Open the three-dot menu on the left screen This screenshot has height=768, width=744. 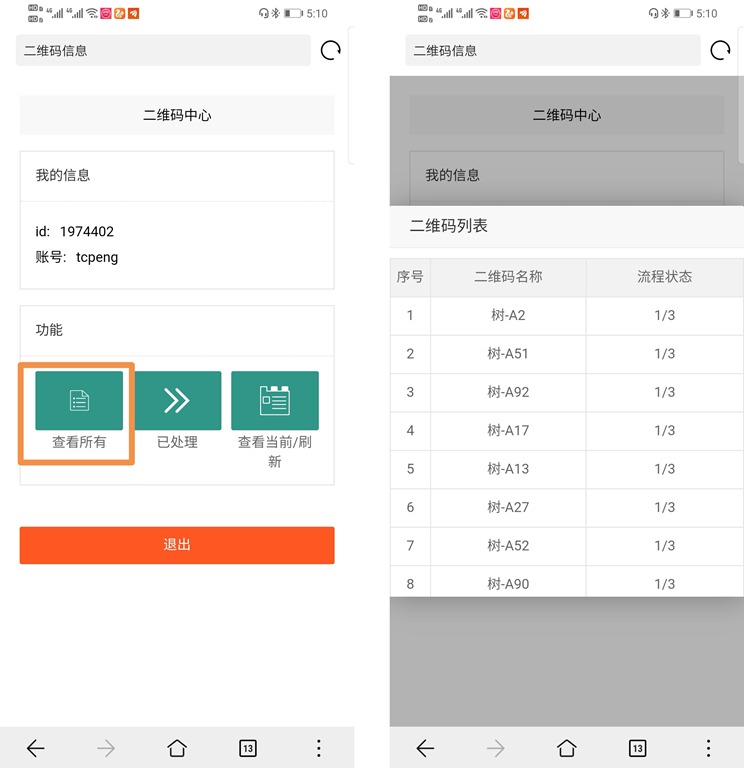pos(319,748)
